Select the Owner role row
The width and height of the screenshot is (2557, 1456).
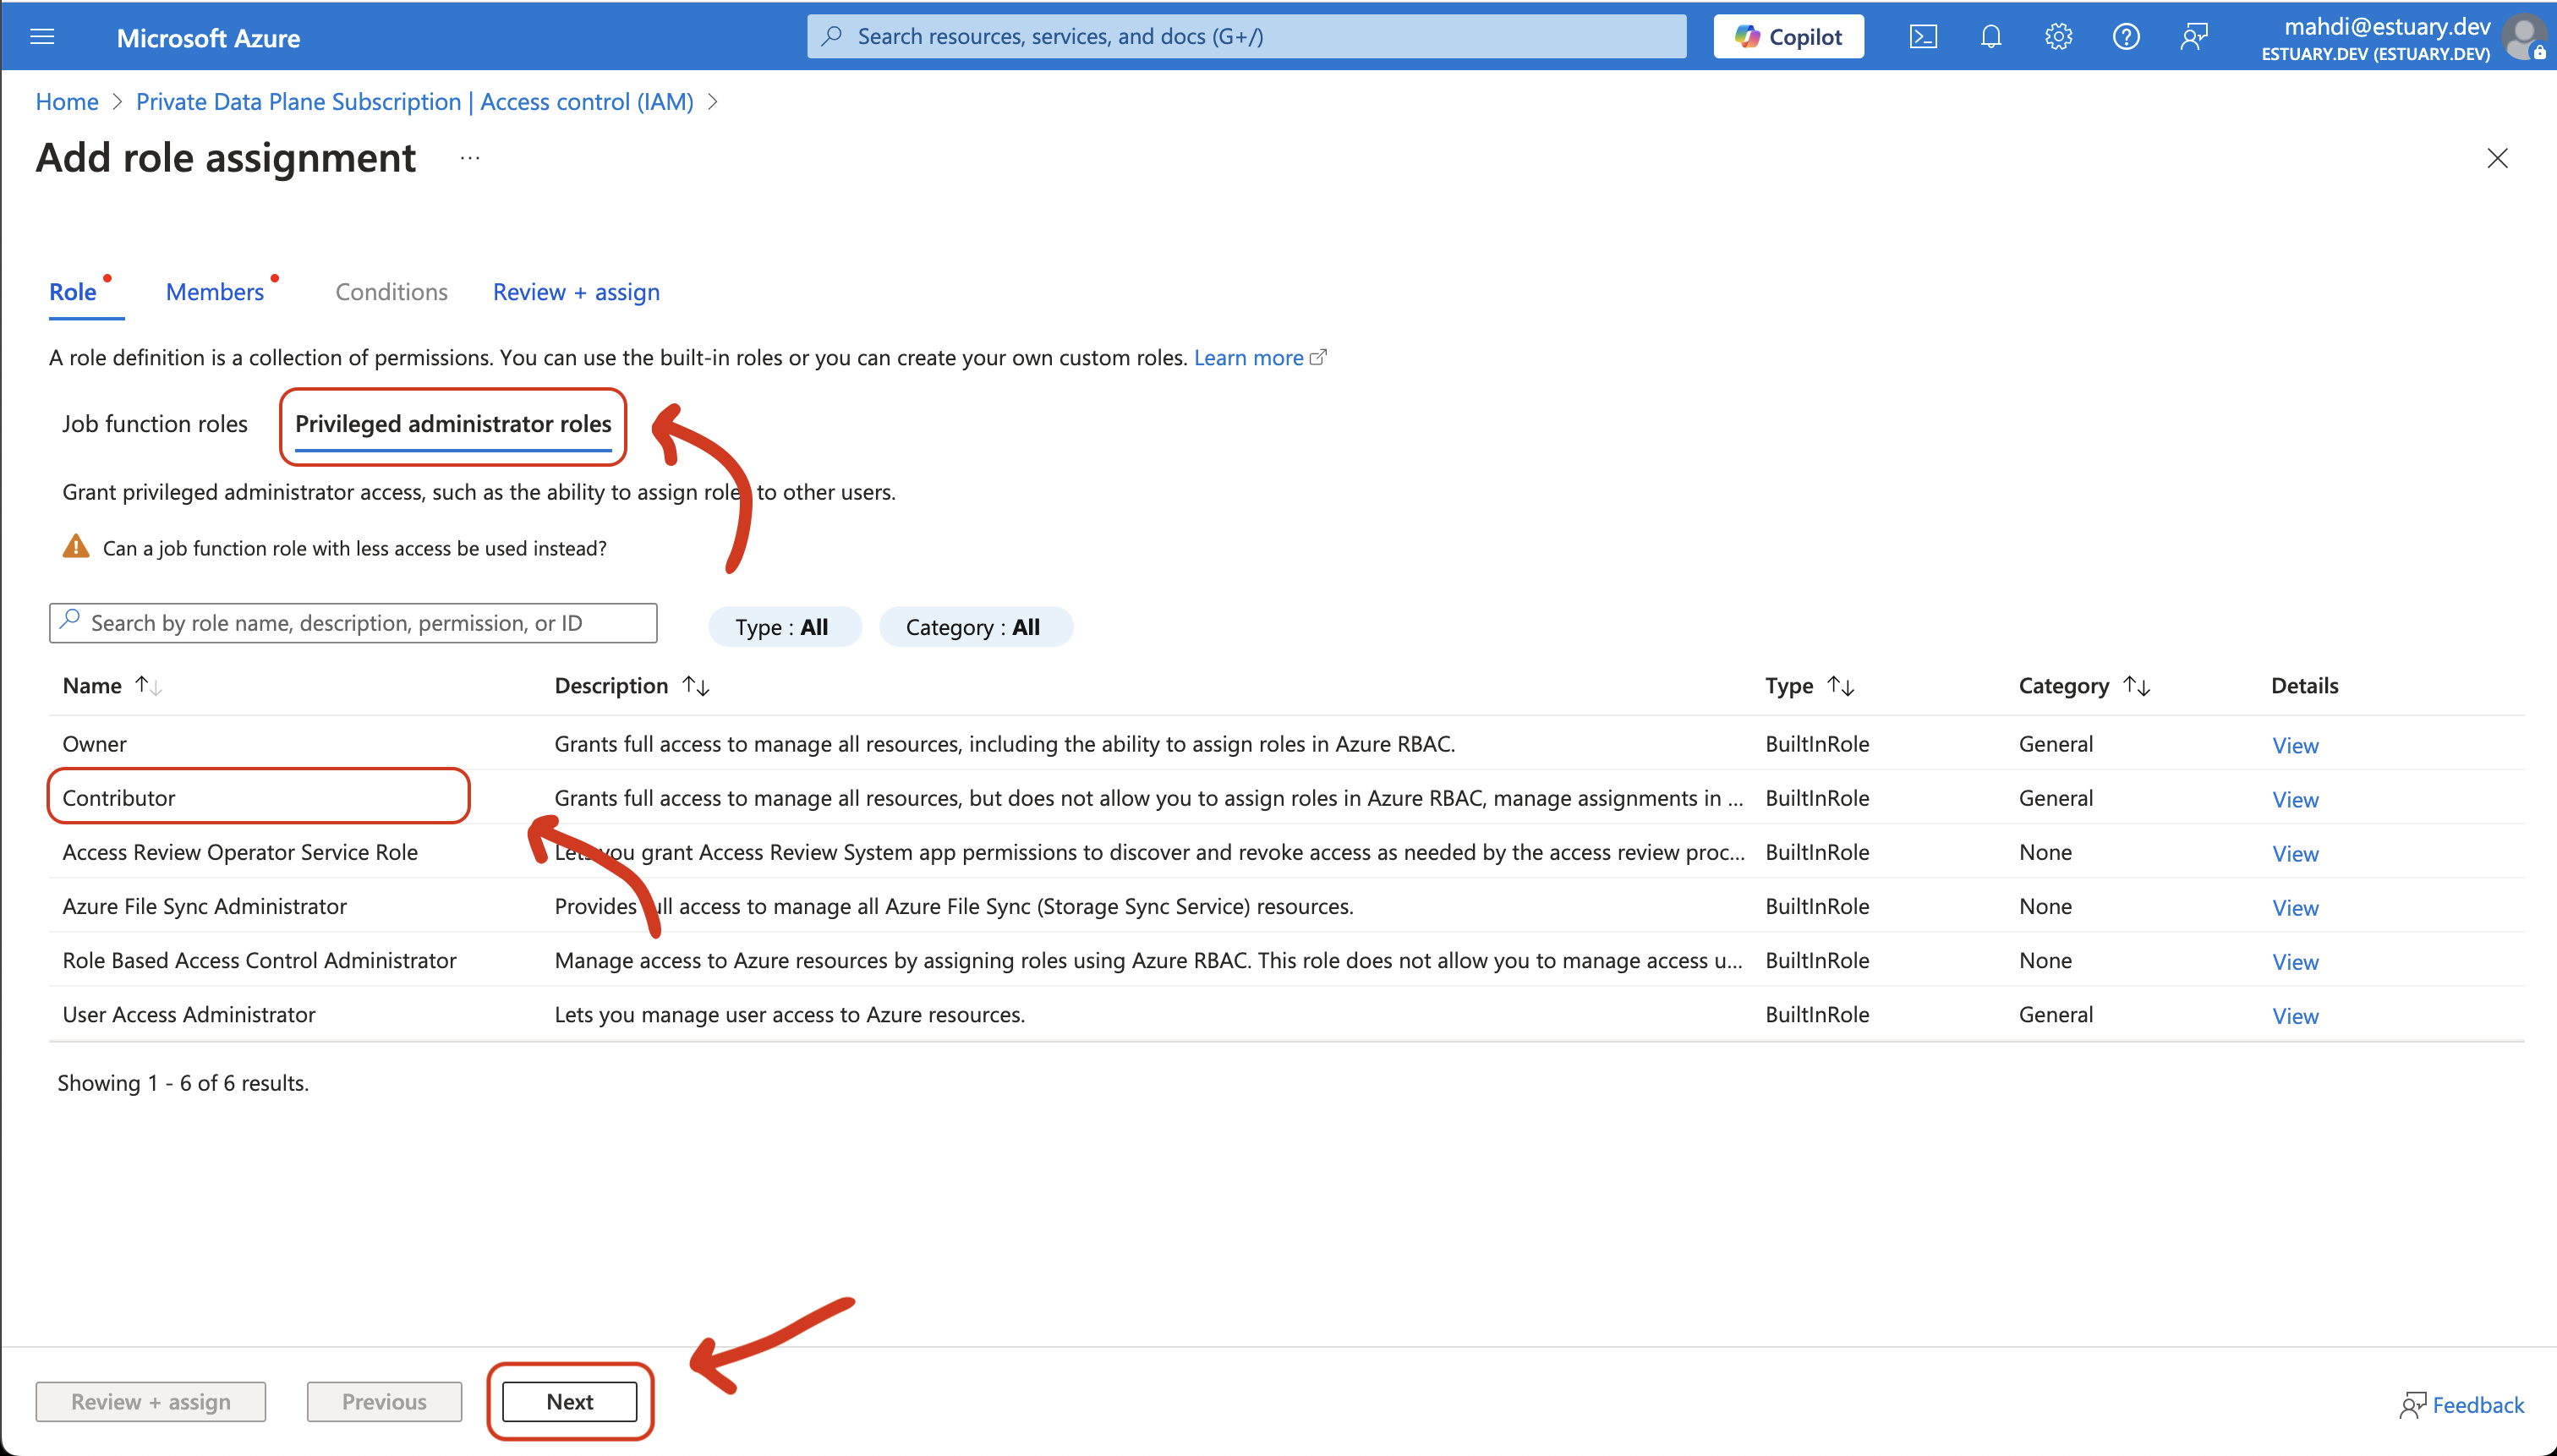(x=95, y=744)
